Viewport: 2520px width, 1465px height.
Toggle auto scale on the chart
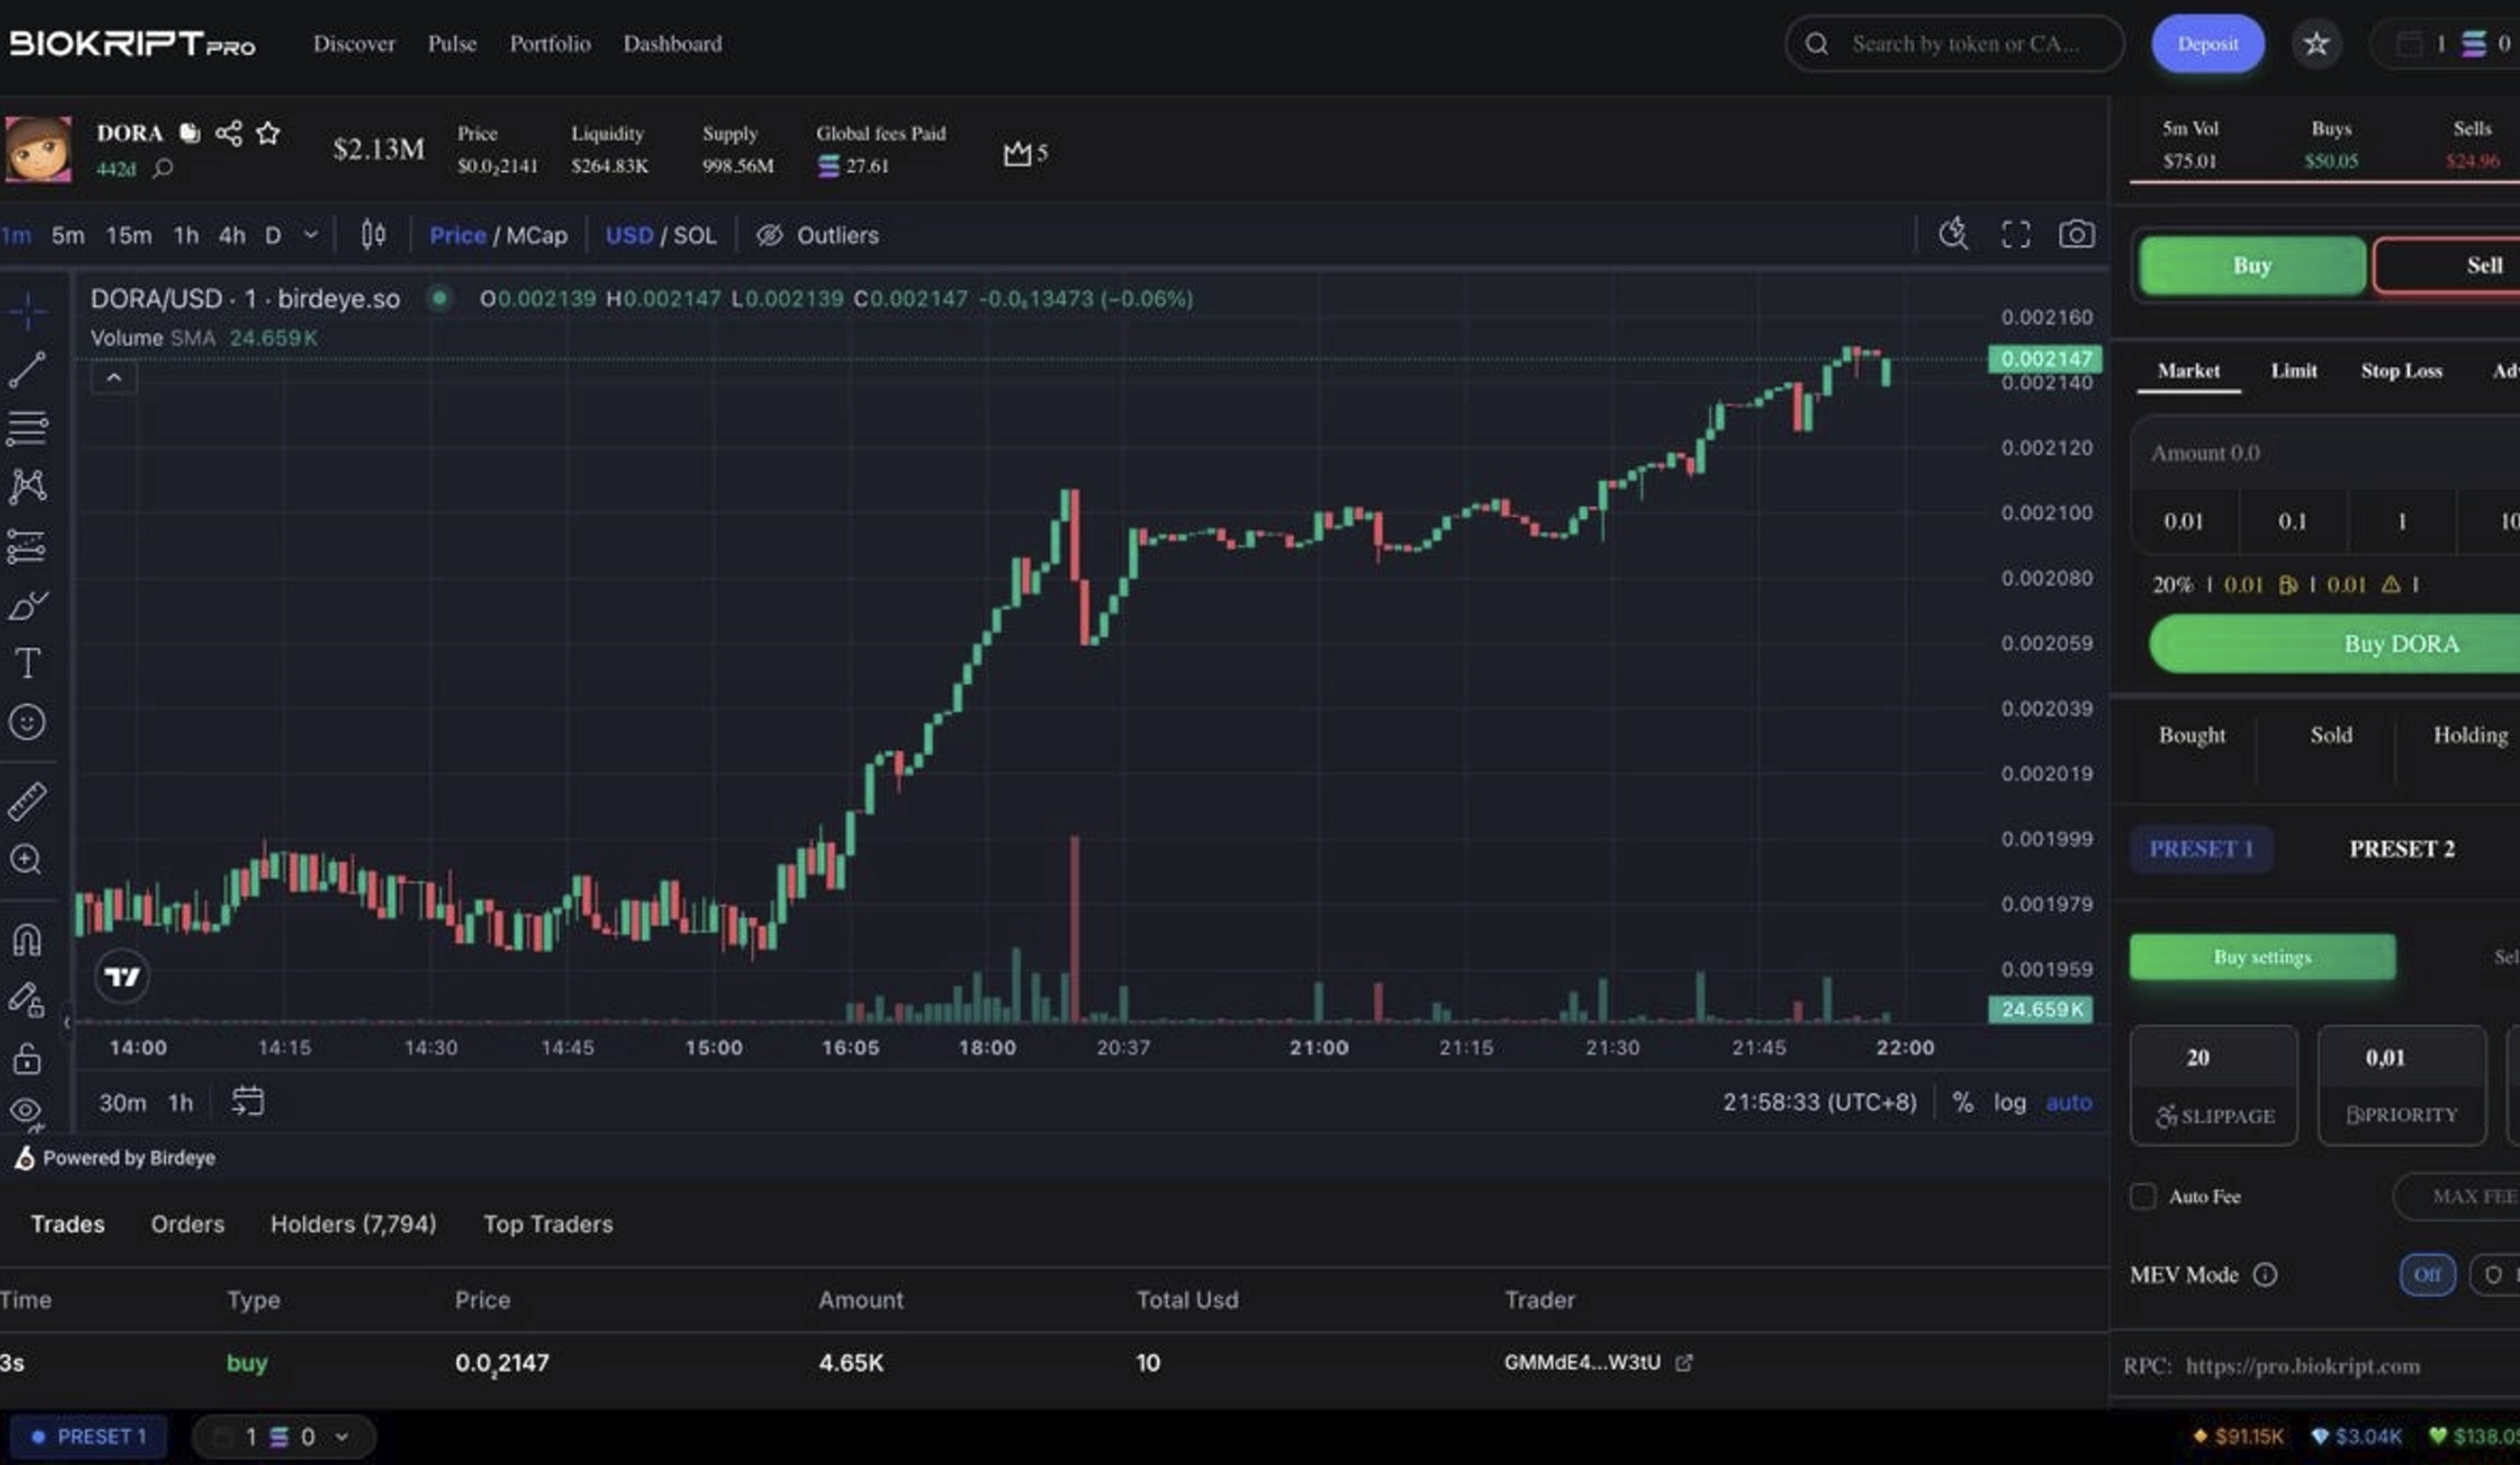point(2068,1102)
